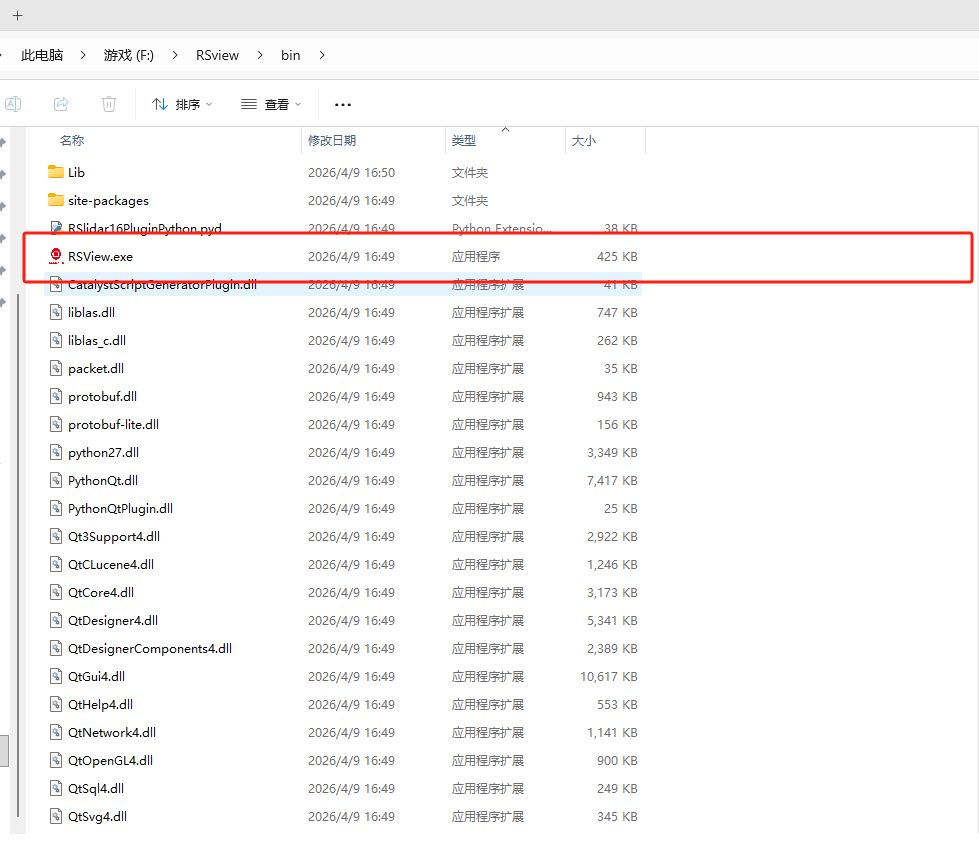Select the RSView.exe application icon
Viewport: 979px width, 853px height.
(56, 256)
